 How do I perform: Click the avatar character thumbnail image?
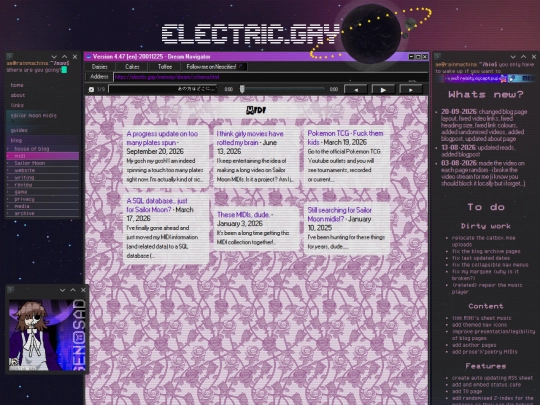click(47, 335)
